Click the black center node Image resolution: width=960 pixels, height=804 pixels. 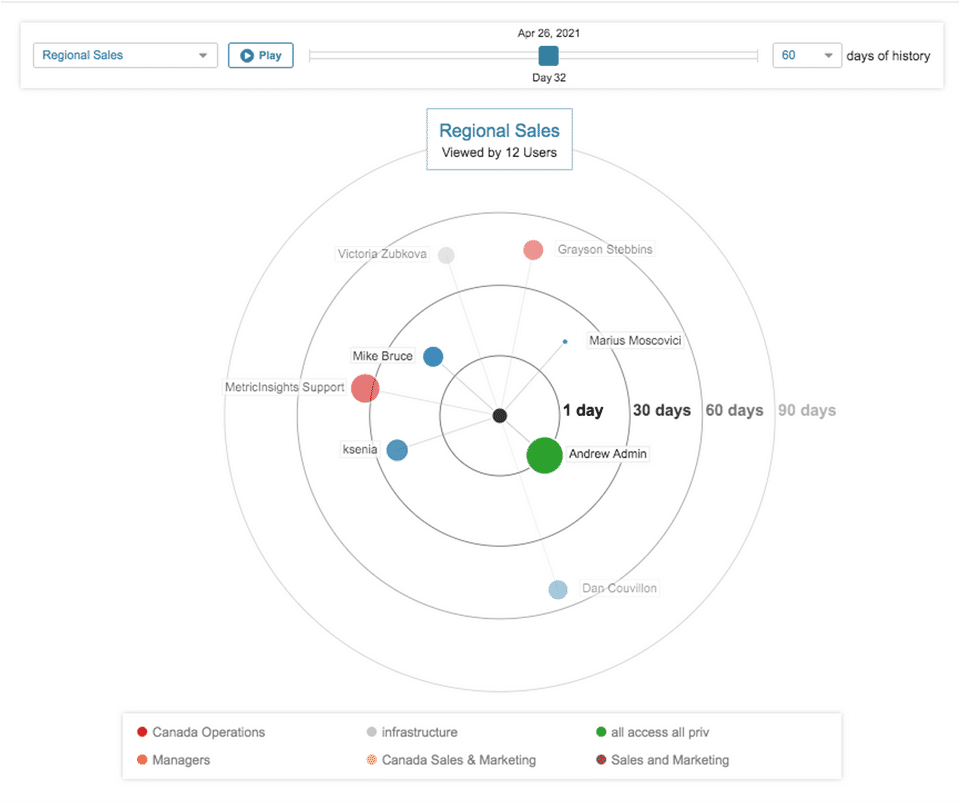[500, 416]
